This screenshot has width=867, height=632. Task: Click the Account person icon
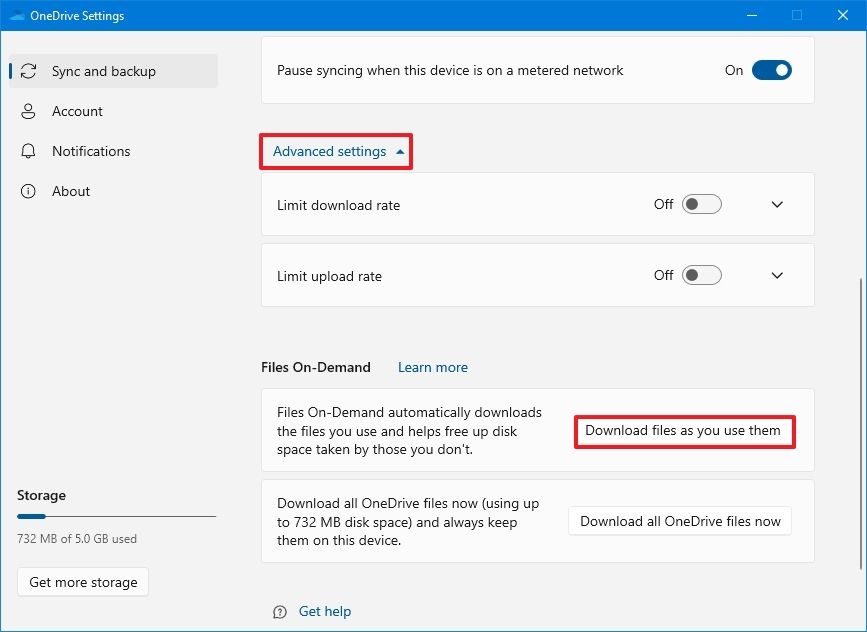(x=28, y=111)
